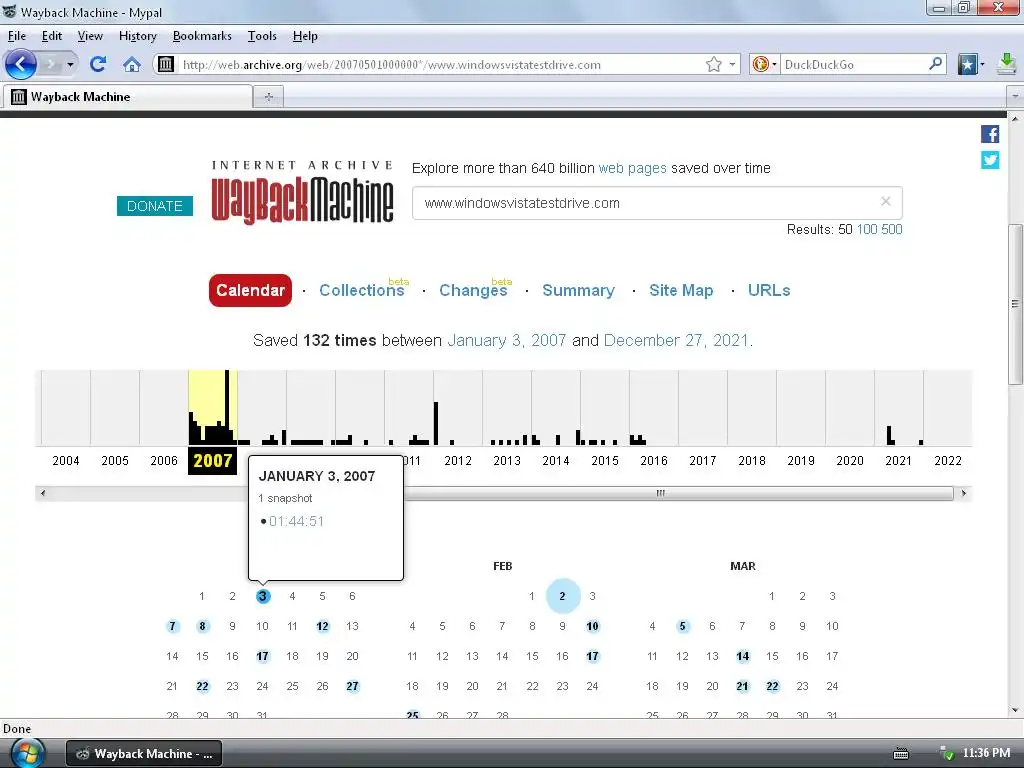This screenshot has width=1024, height=768.
Task: Expand the back/forward history dropdown arrow
Action: (70, 65)
